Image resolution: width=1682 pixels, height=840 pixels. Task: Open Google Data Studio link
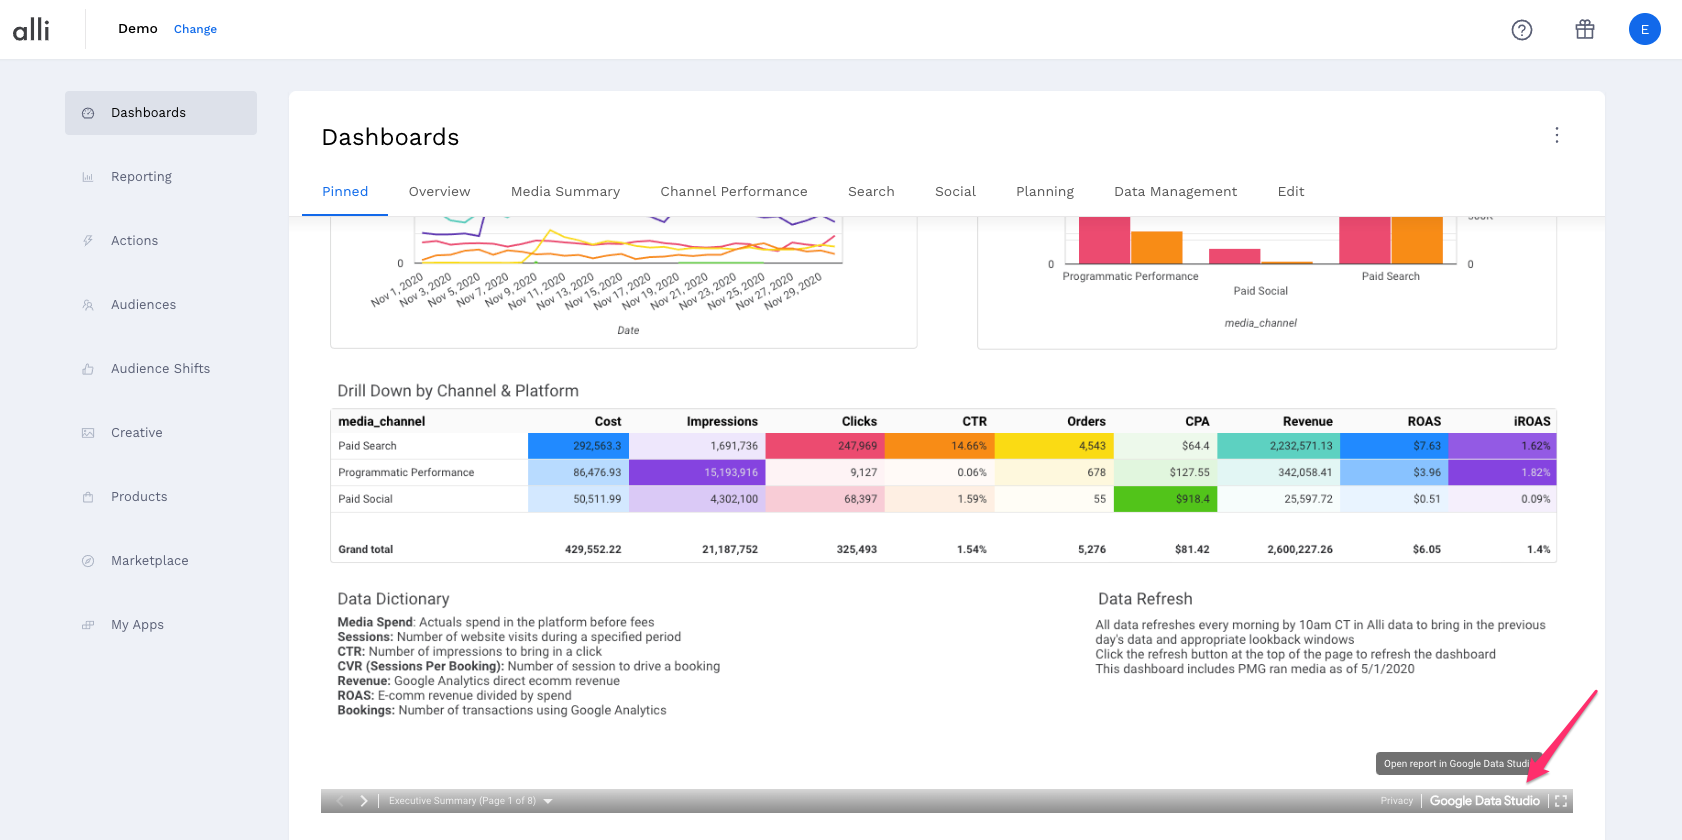tap(1484, 801)
